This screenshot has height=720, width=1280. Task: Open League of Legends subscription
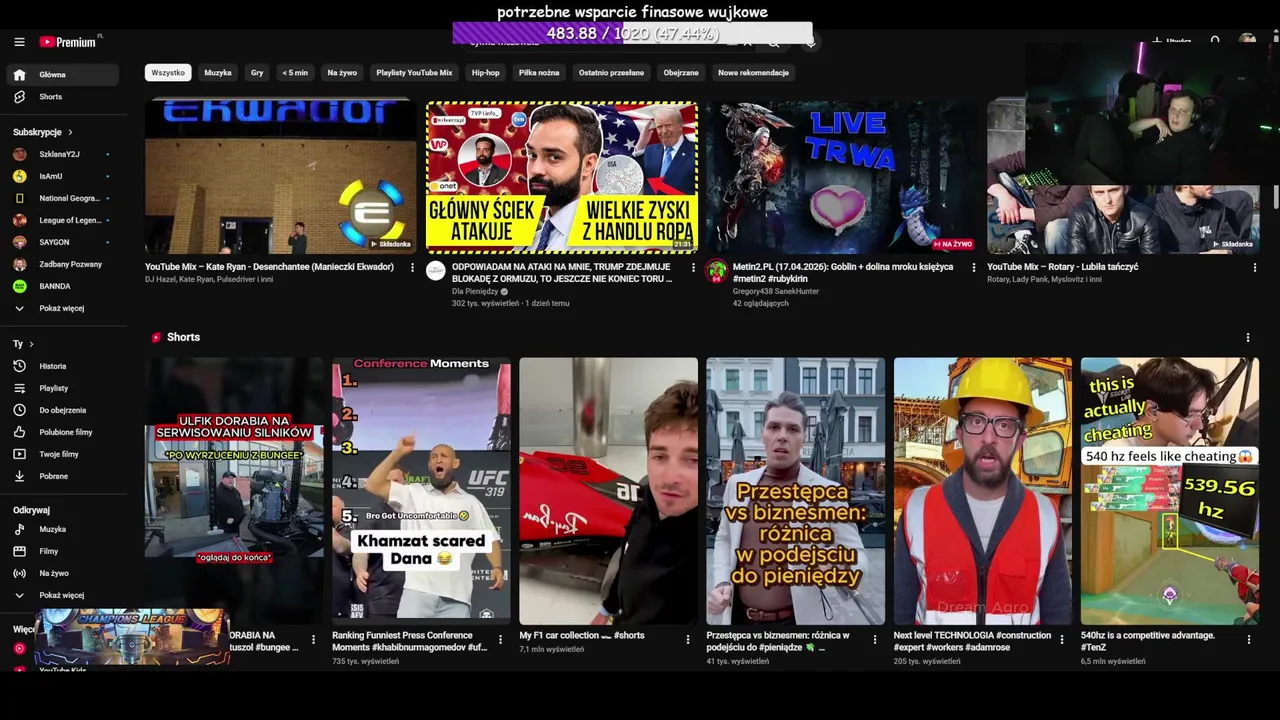tap(63, 220)
